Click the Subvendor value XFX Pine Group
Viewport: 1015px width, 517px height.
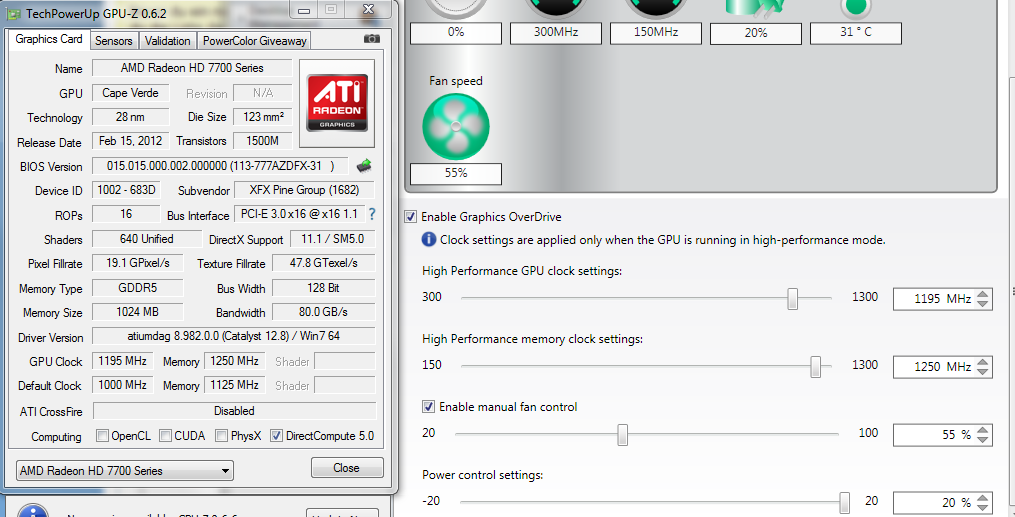point(304,190)
